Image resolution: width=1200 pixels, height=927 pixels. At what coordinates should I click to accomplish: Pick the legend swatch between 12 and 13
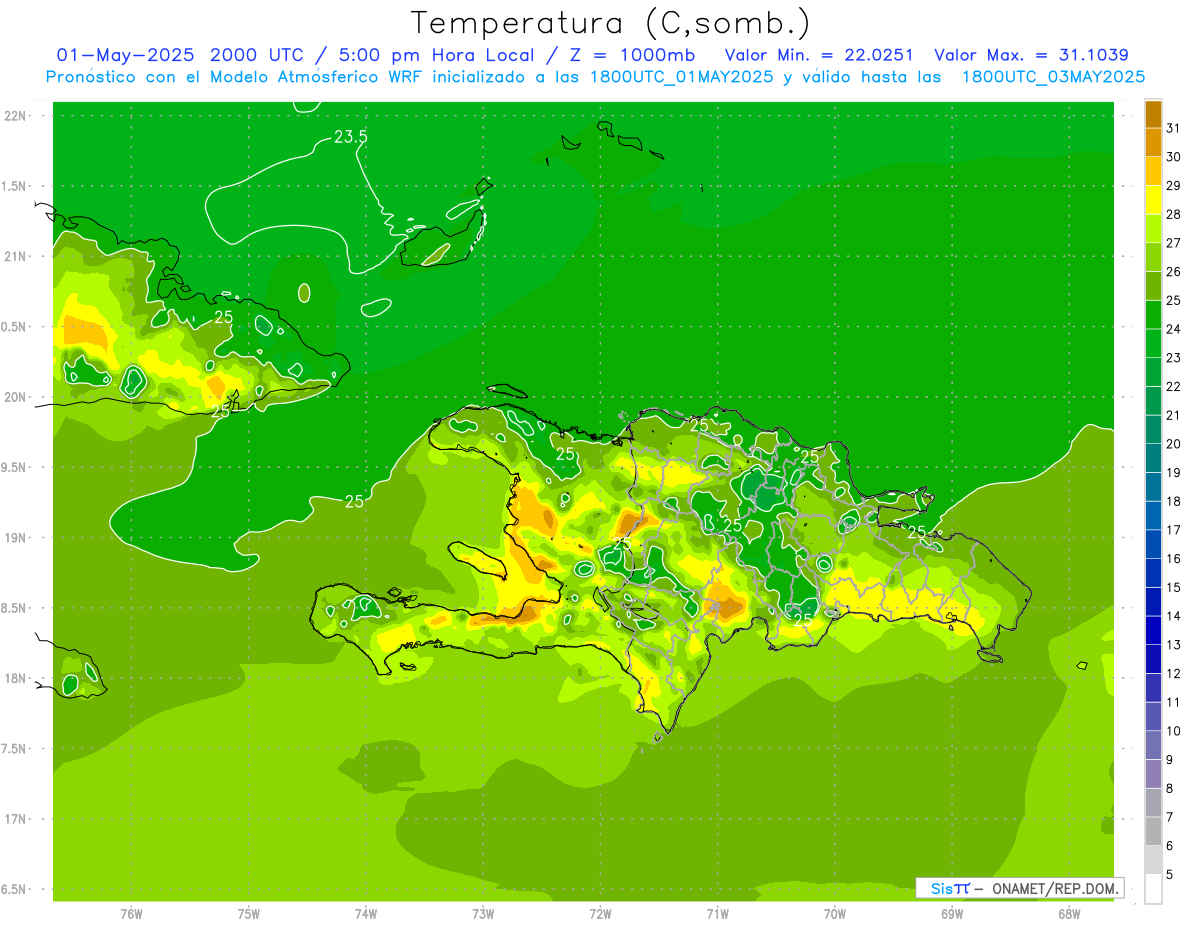pyautogui.click(x=1153, y=659)
